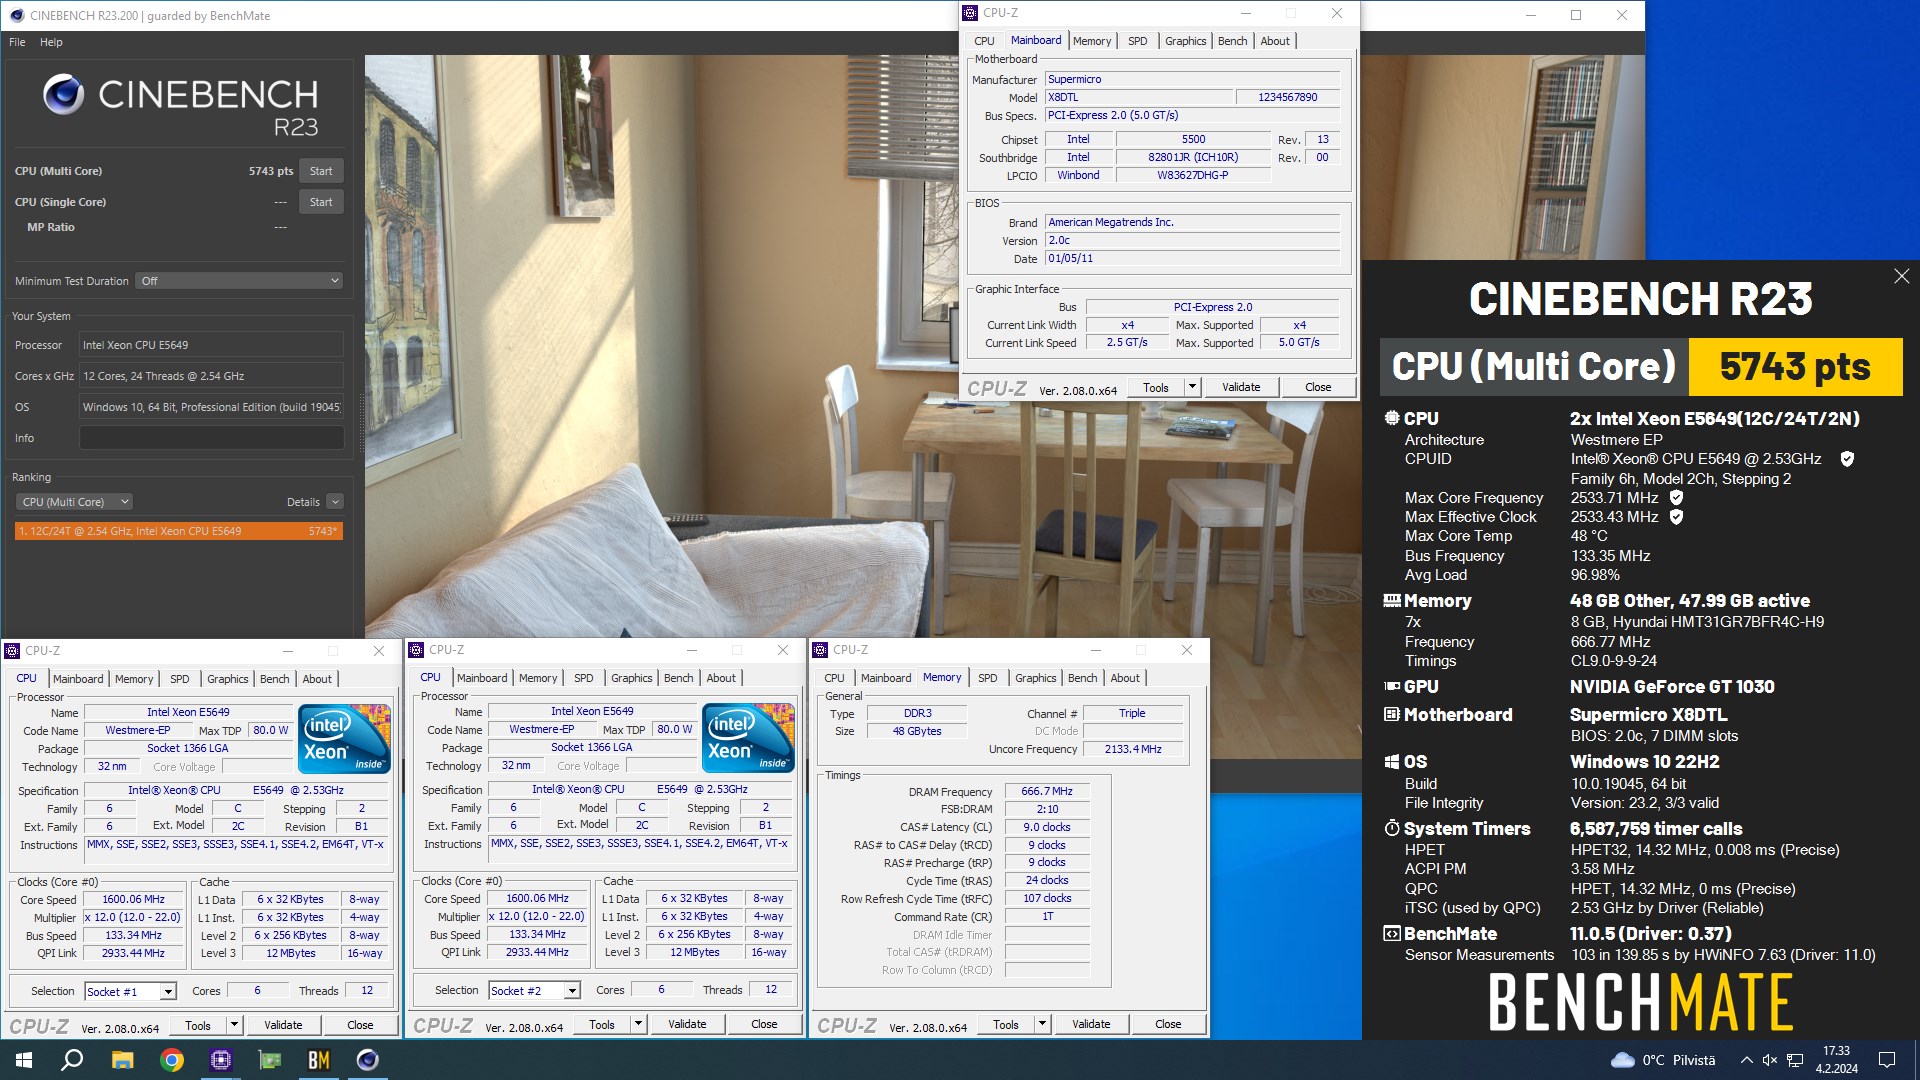Screen dimensions: 1920x1080
Task: Click the Intel Xeon logo in Socket #2 CPU-Z
Action: (x=749, y=738)
